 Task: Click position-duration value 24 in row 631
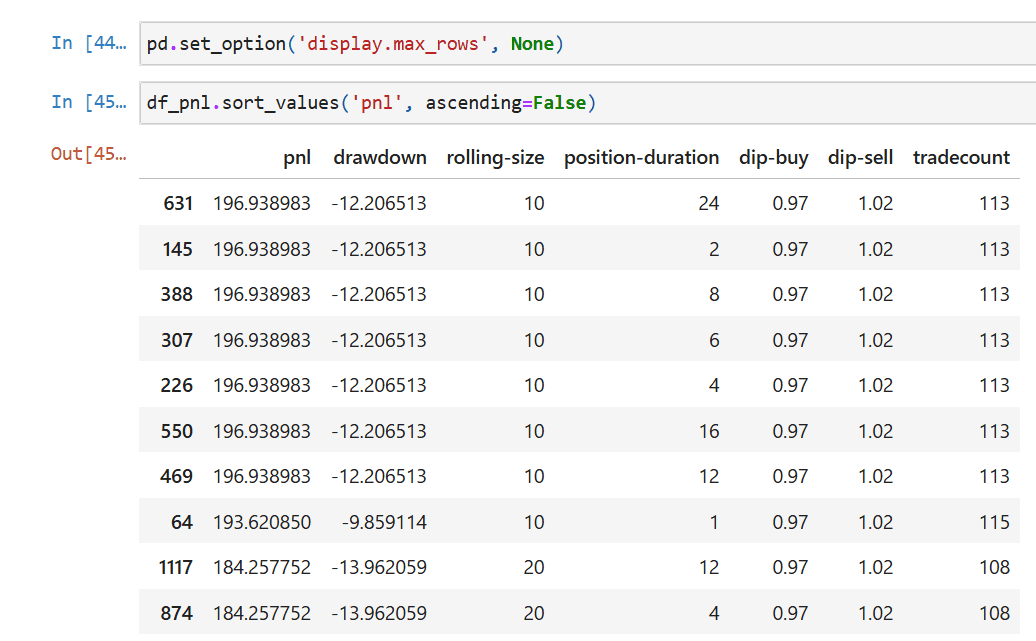point(708,204)
